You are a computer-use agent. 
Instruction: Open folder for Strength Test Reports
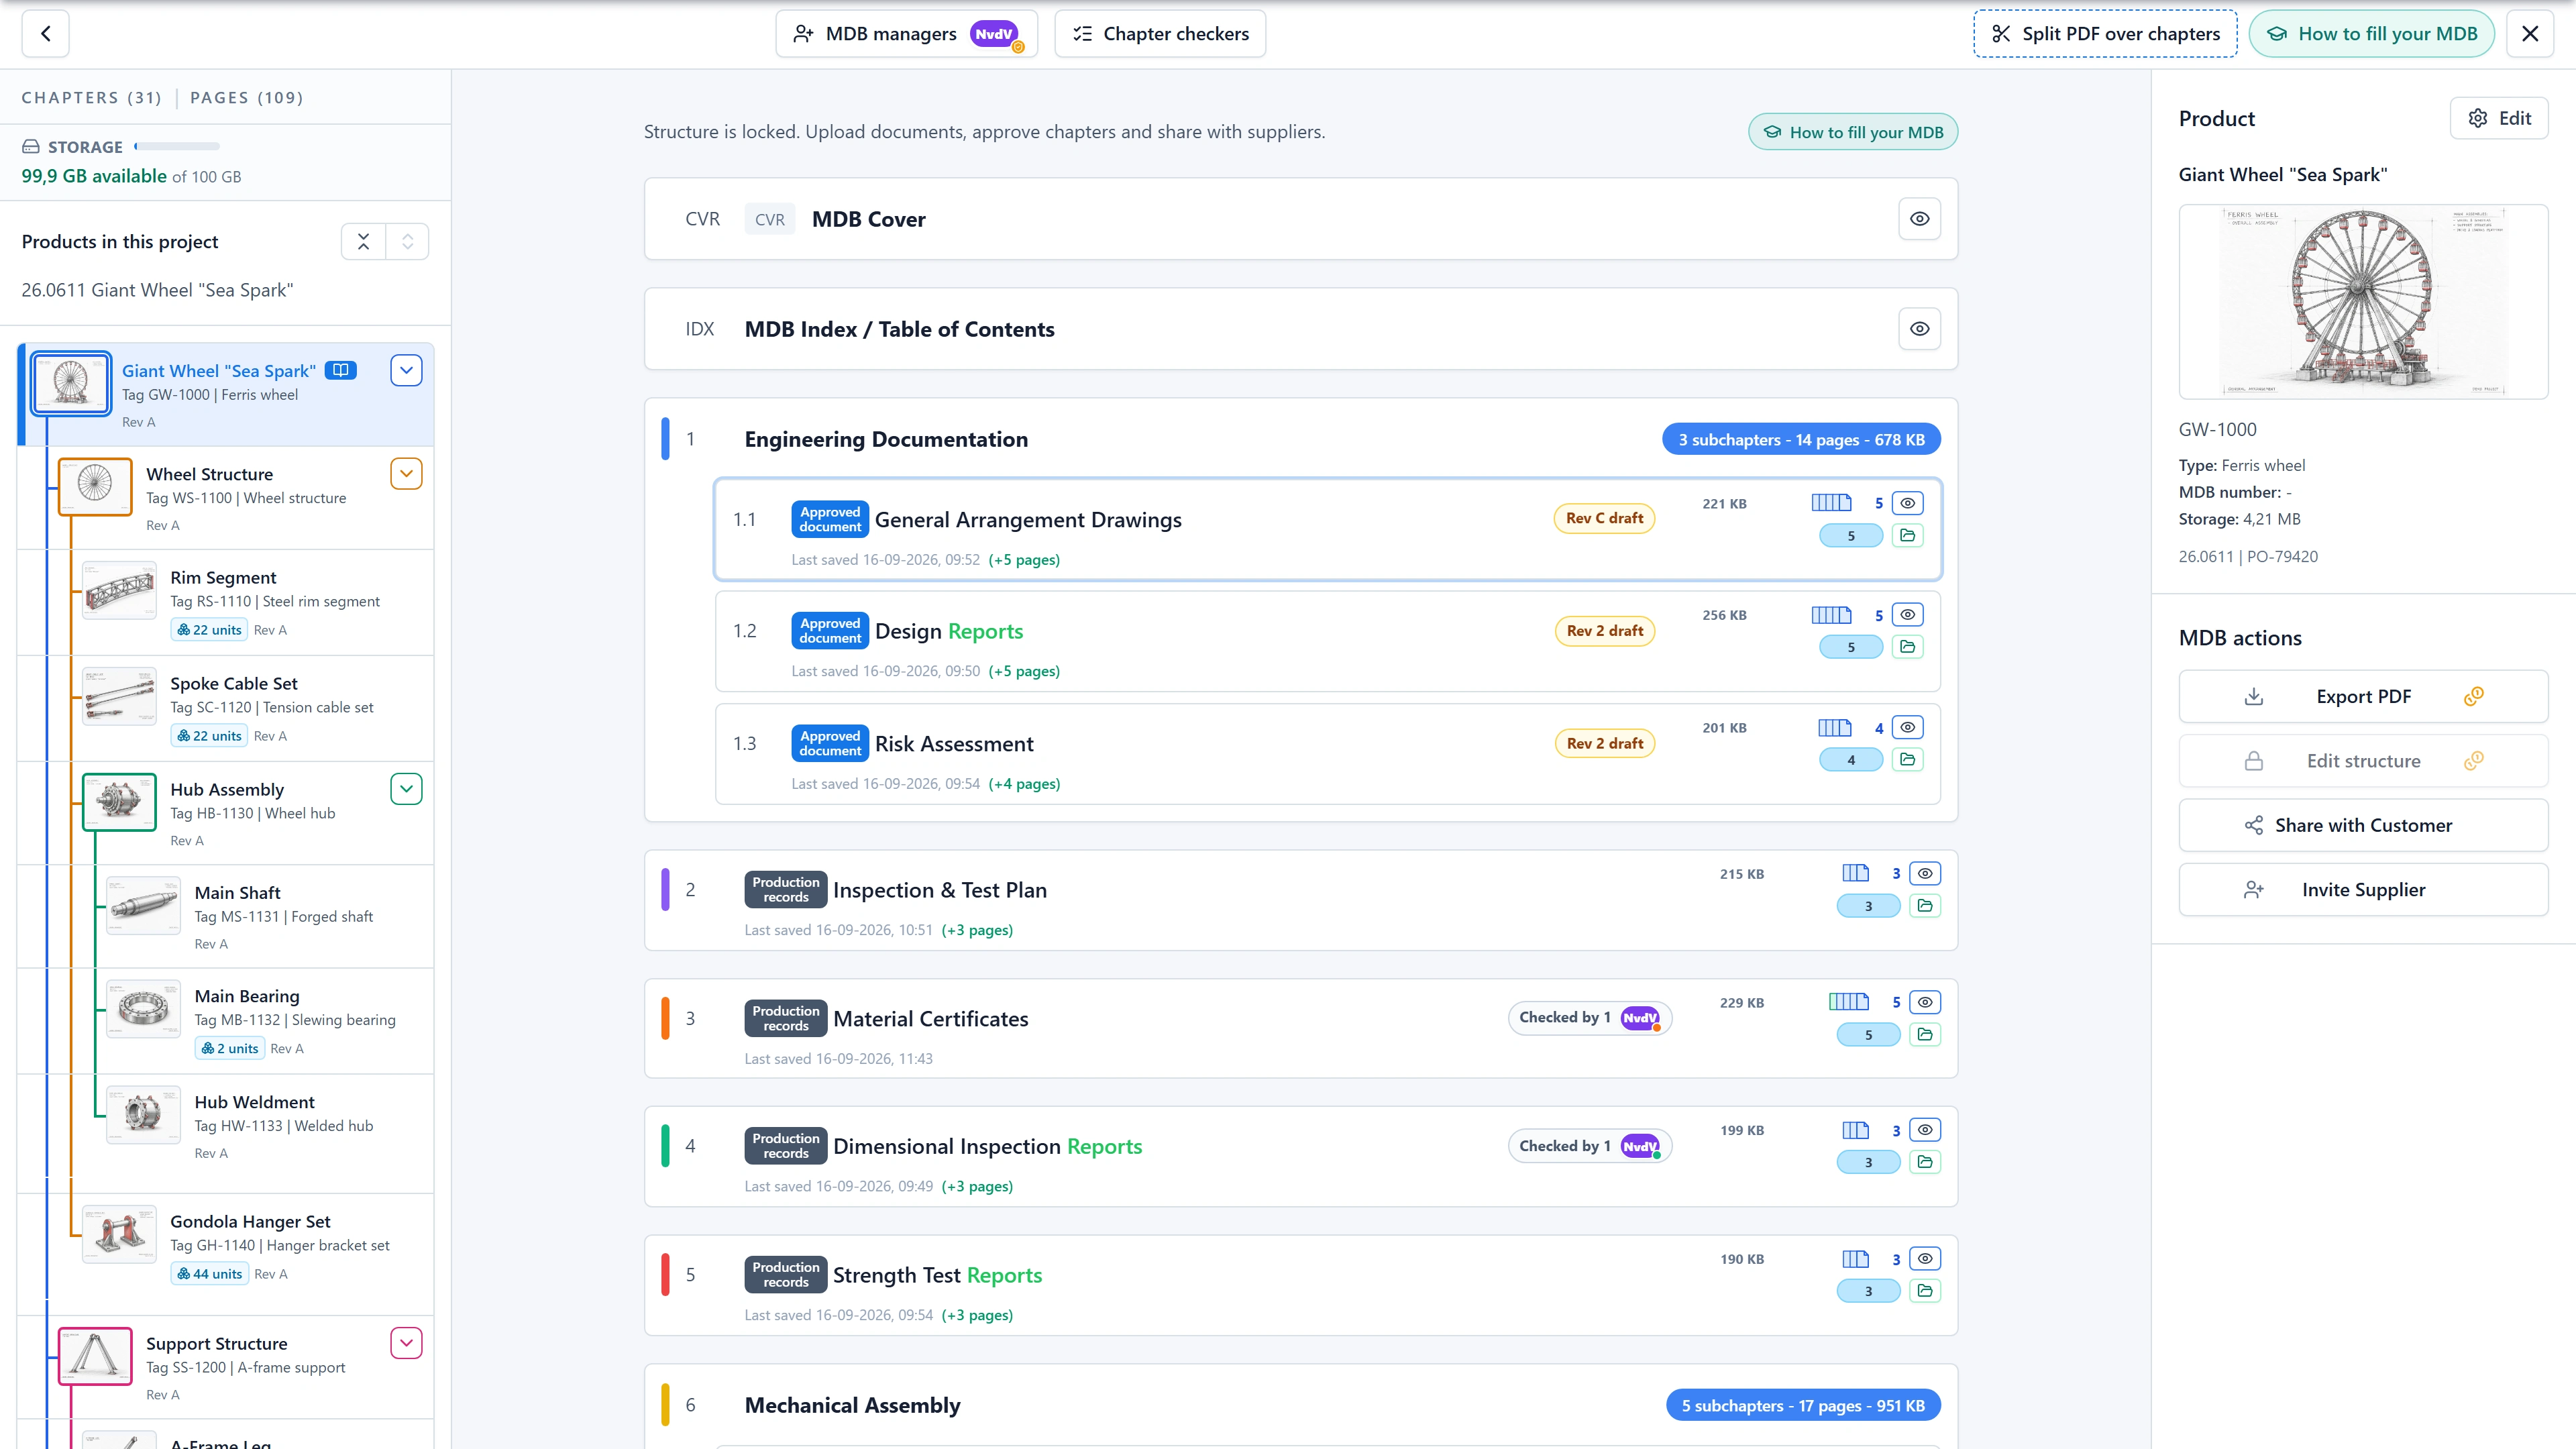(1924, 1291)
